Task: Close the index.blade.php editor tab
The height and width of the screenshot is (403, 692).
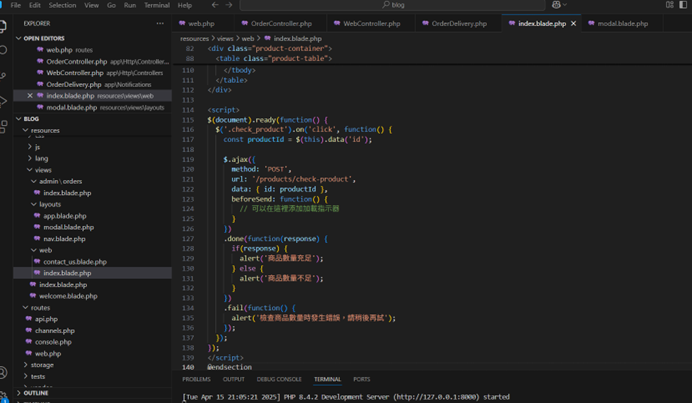Action: click(x=573, y=23)
